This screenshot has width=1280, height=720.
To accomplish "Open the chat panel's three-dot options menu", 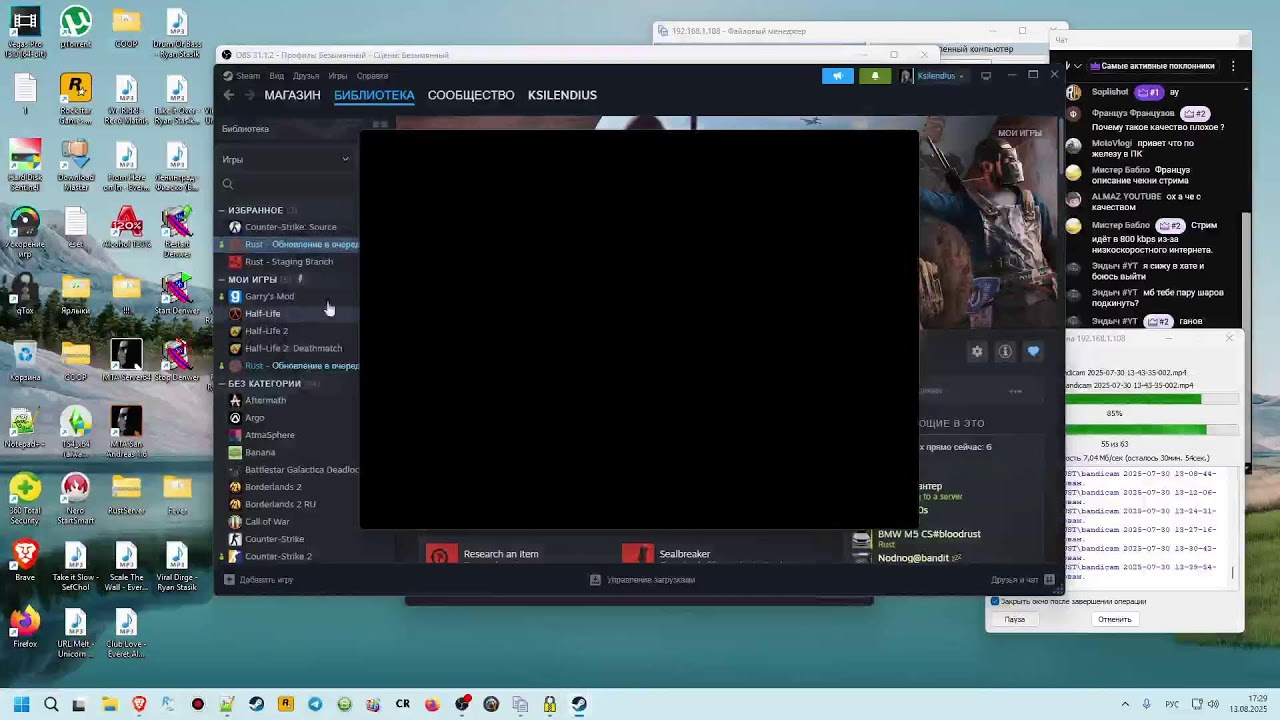I will click(x=1233, y=66).
